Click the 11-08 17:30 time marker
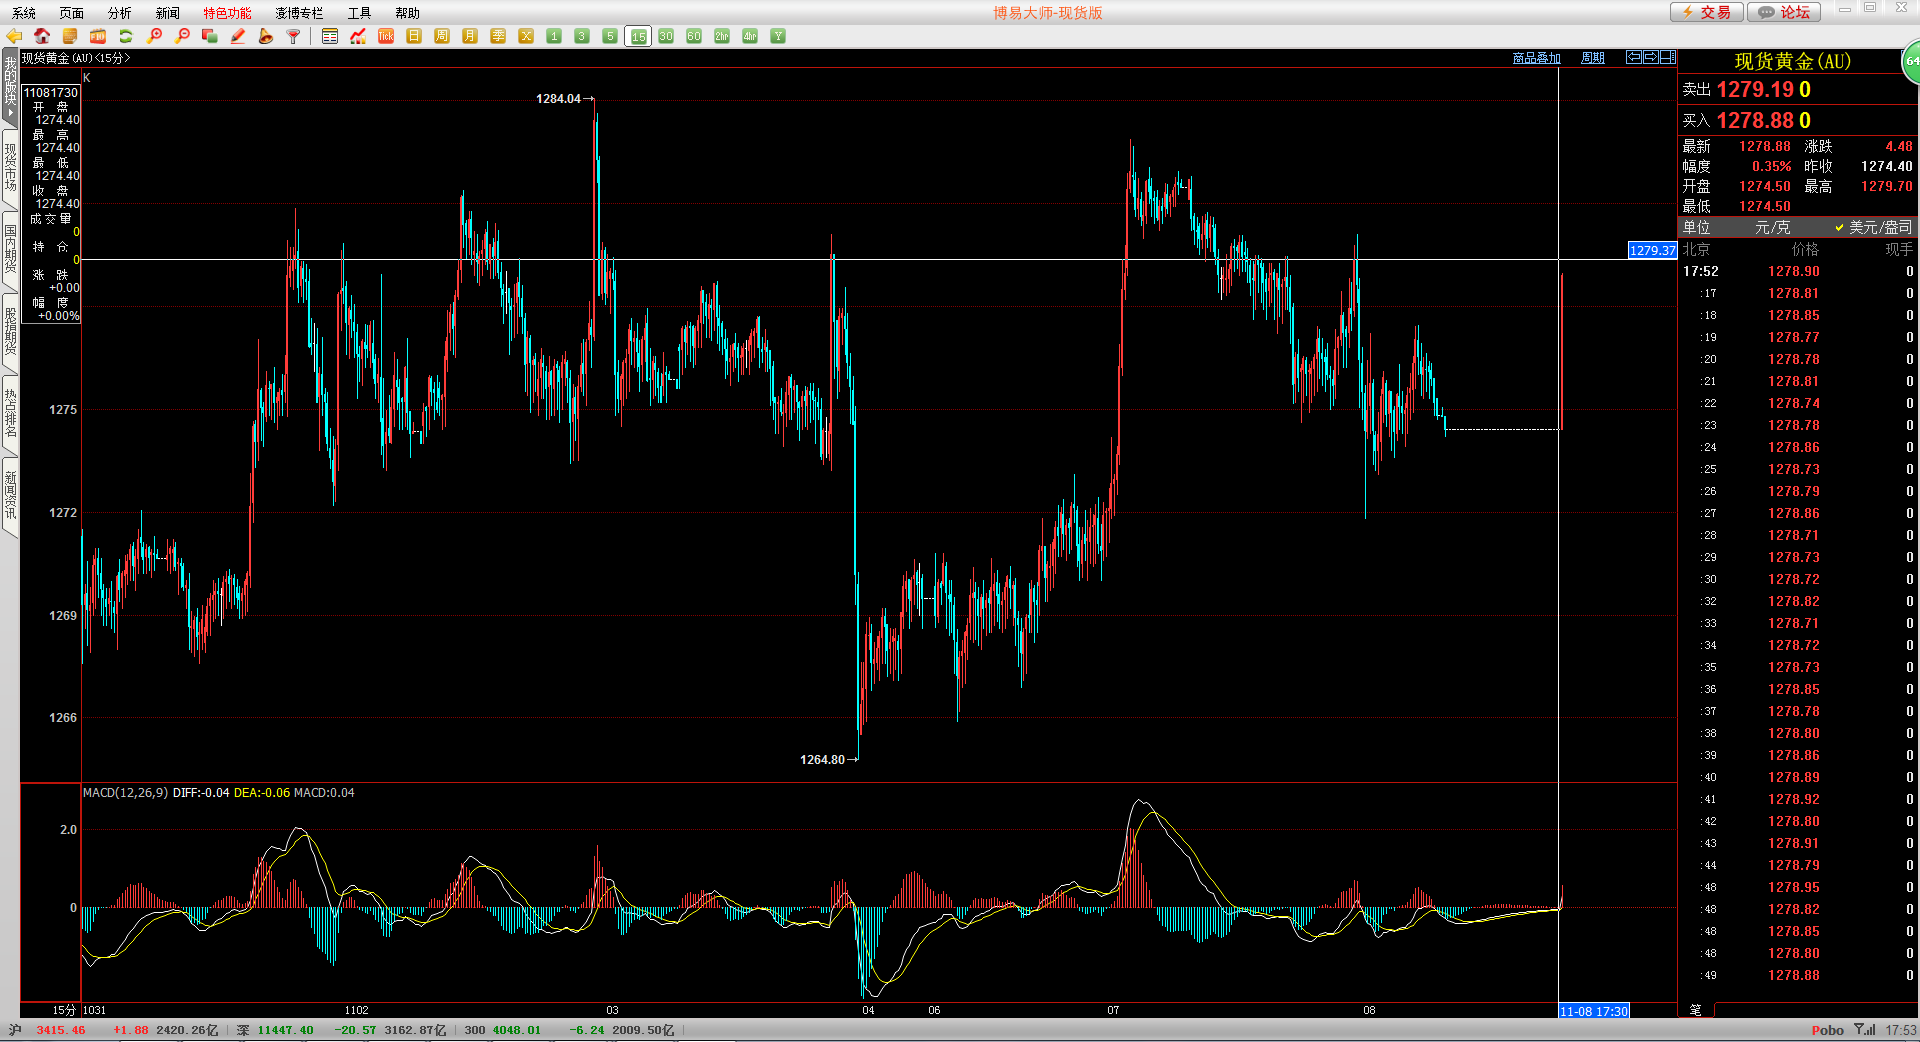Image resolution: width=1920 pixels, height=1042 pixels. pyautogui.click(x=1594, y=1011)
